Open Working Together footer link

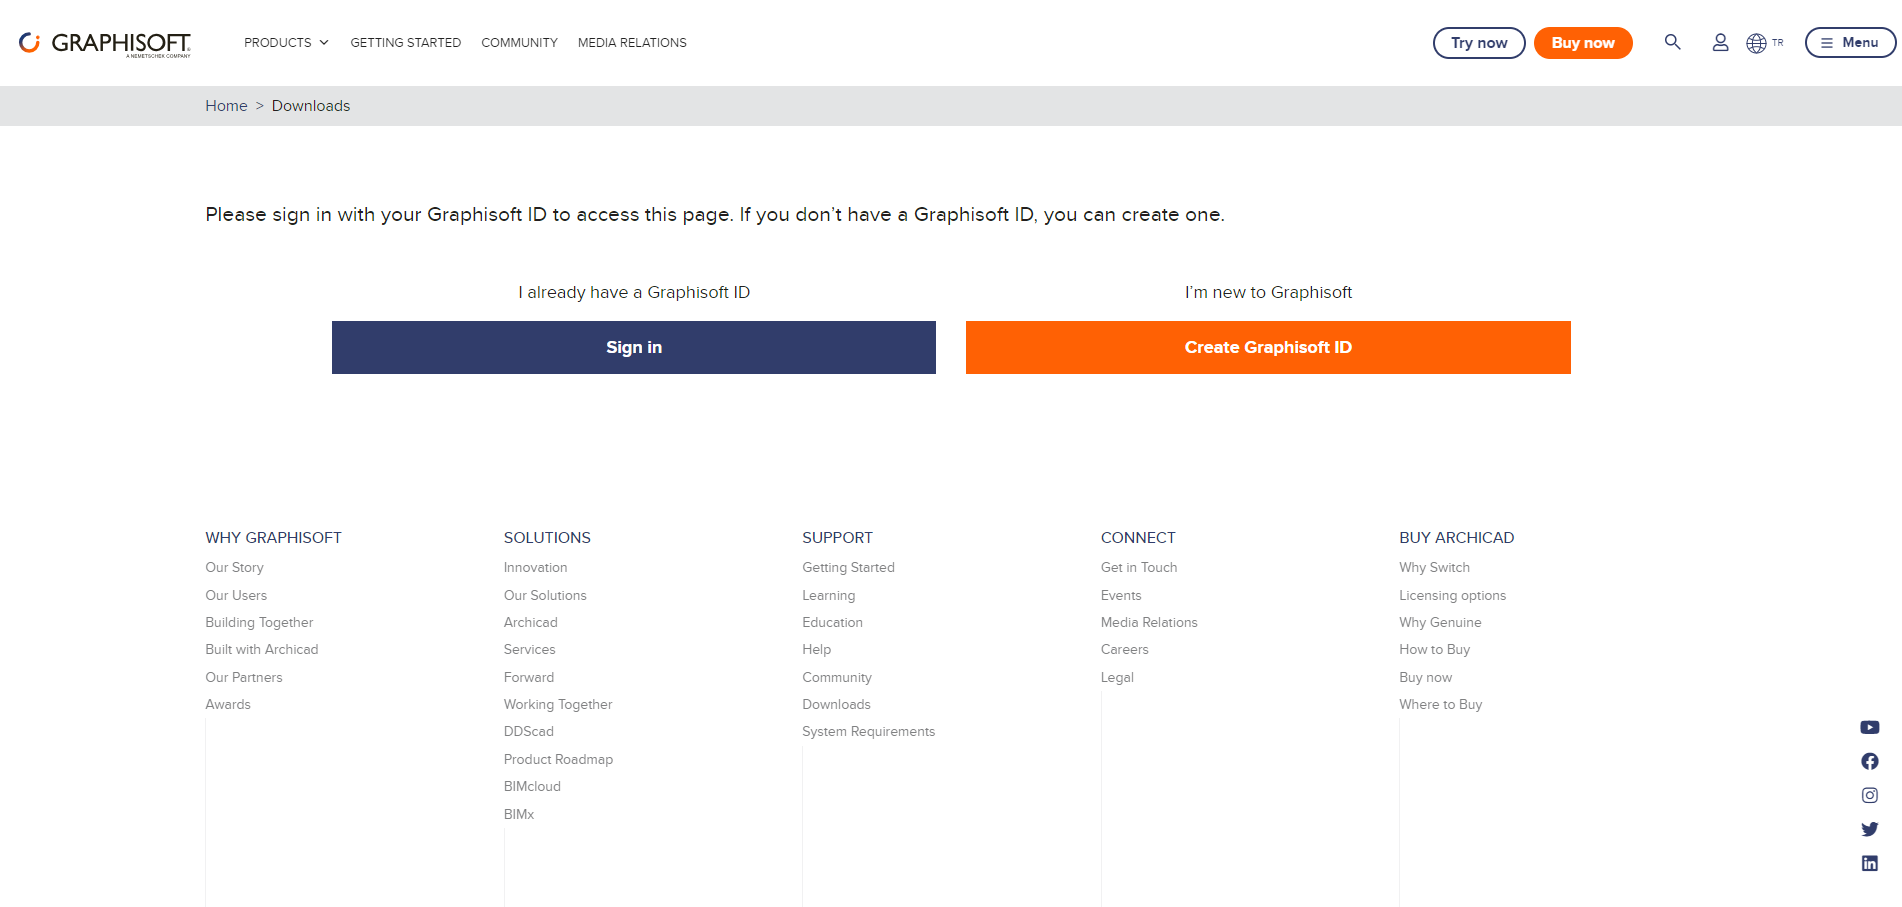coord(558,704)
